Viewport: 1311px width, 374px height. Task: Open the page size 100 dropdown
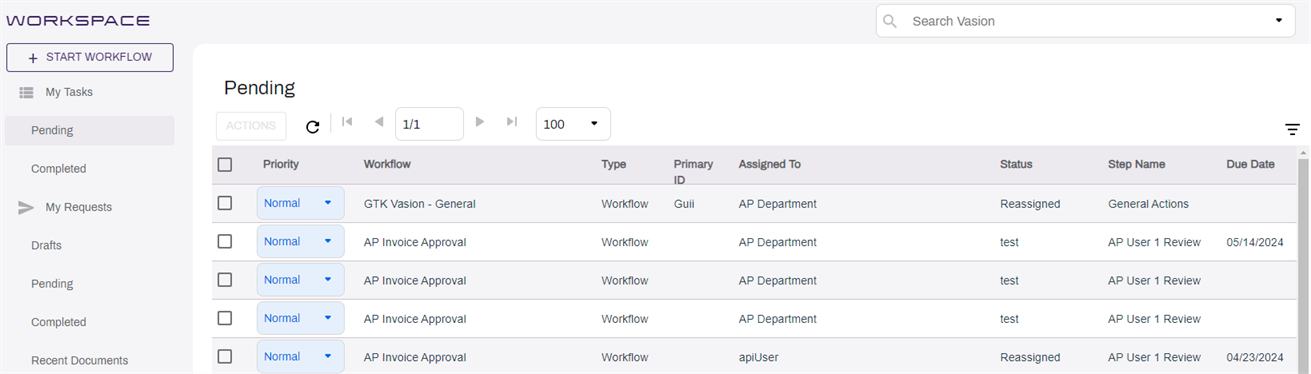[573, 124]
